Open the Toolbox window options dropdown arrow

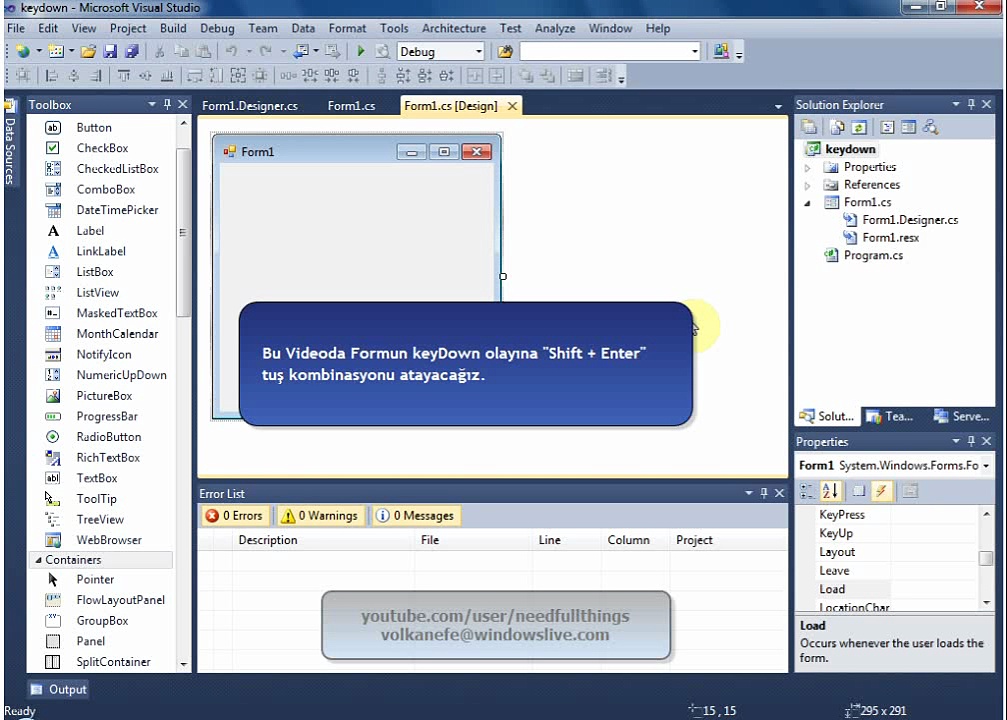click(x=152, y=104)
